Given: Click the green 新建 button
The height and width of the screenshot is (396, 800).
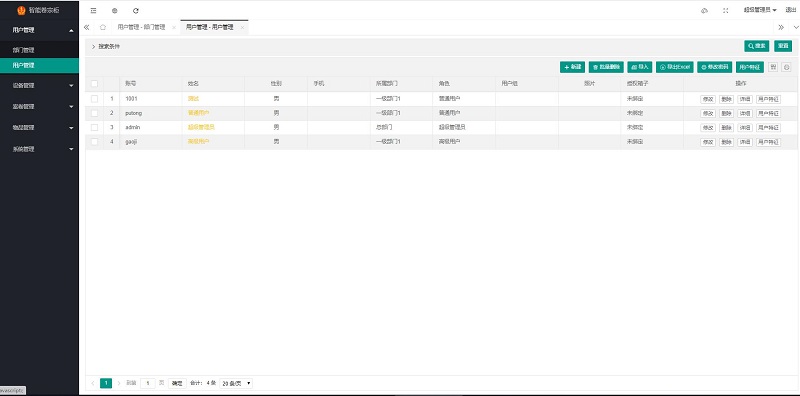Looking at the screenshot, I should click(572, 67).
